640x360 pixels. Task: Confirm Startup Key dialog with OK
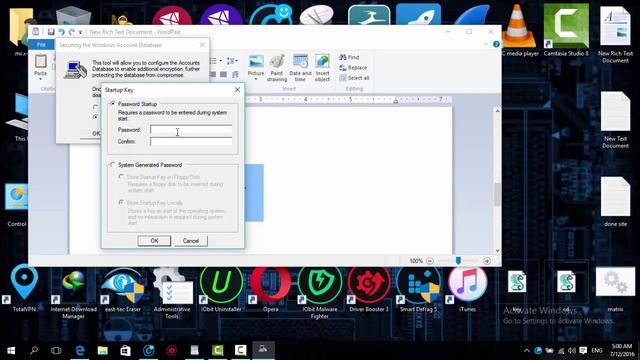pos(154,241)
